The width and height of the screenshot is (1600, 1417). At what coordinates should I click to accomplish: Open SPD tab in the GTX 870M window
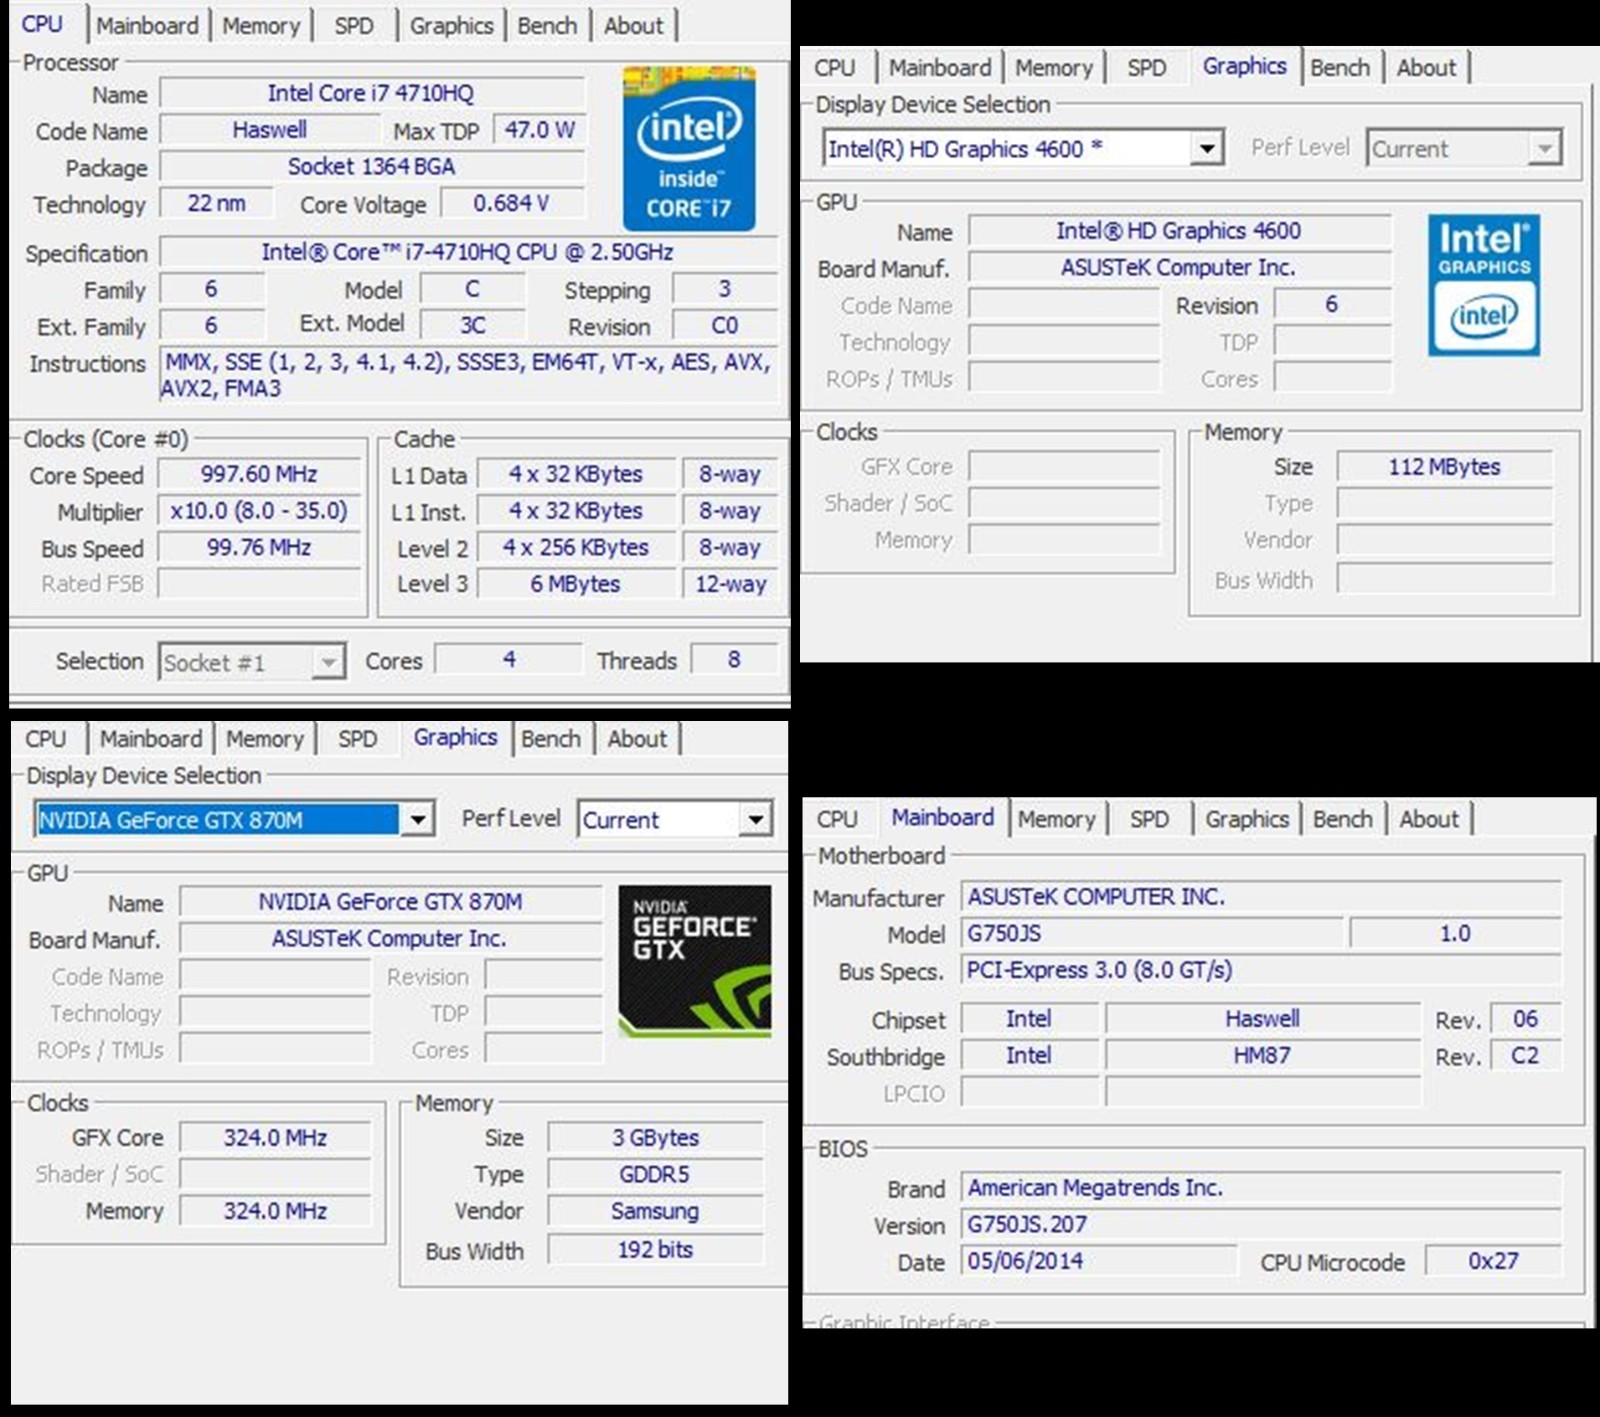point(358,739)
